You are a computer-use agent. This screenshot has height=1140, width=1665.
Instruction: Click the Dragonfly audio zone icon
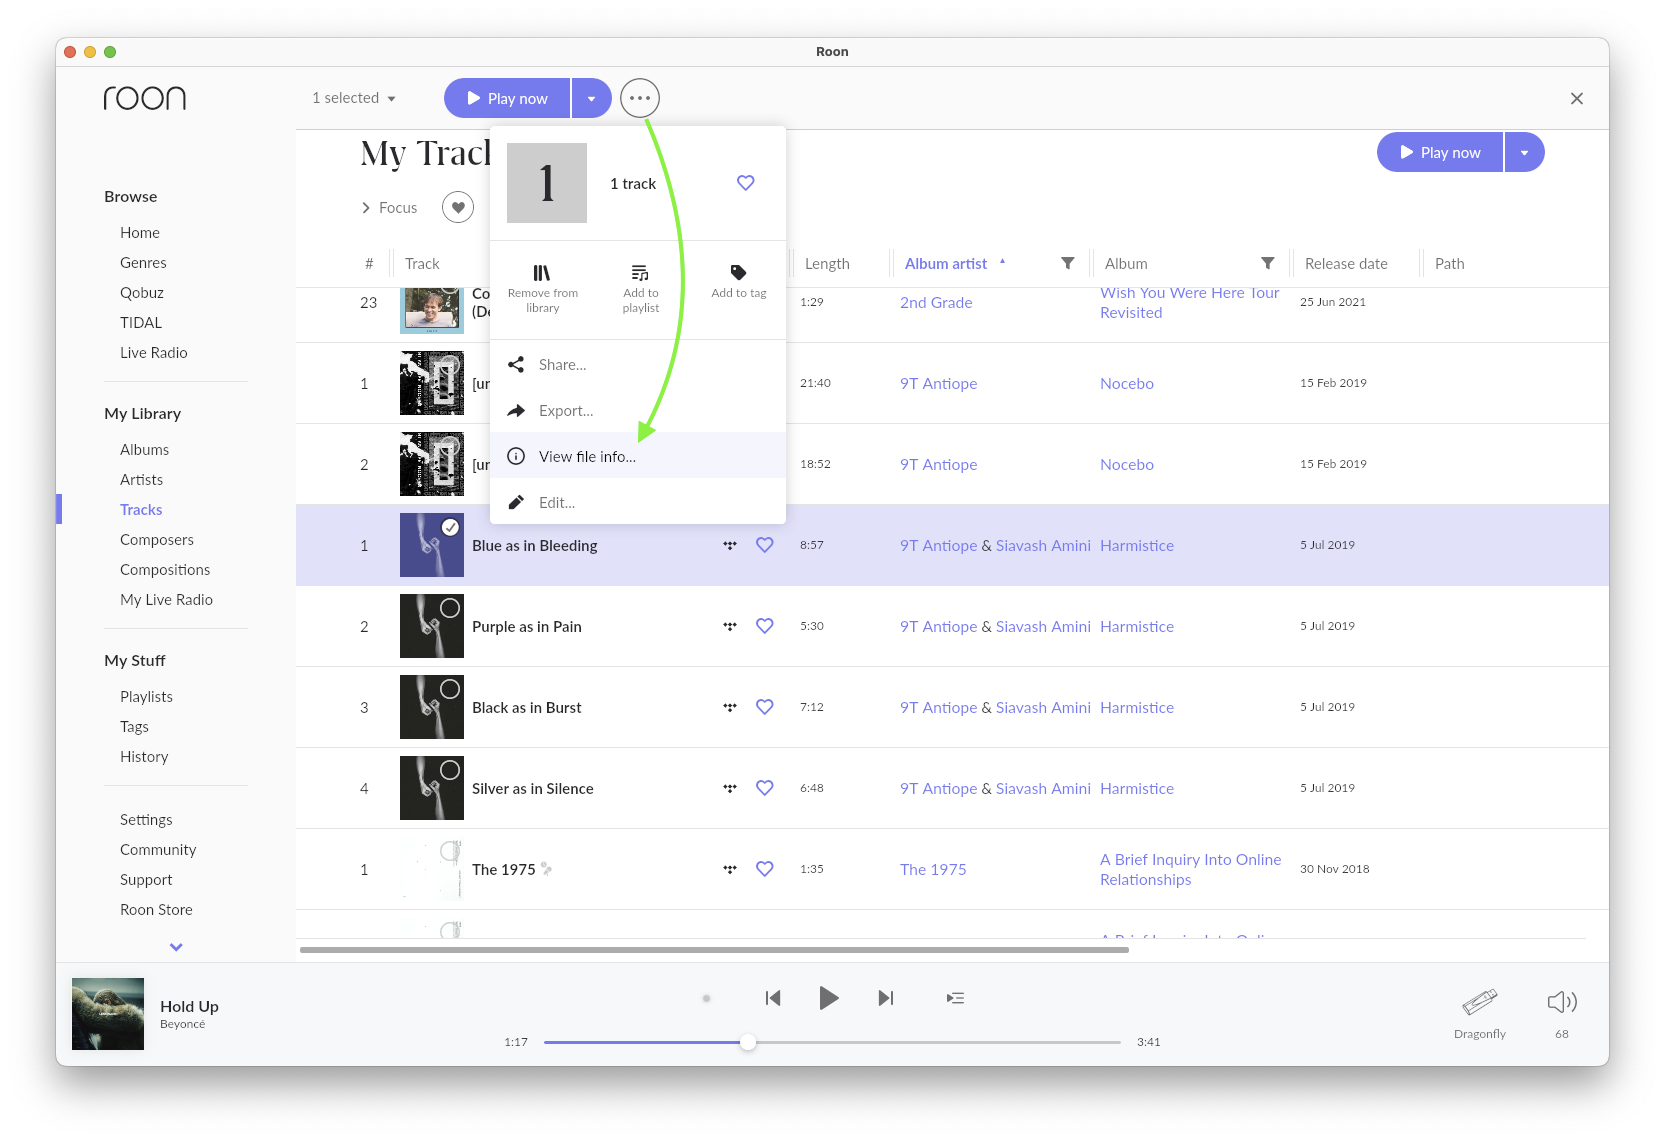tap(1480, 1002)
